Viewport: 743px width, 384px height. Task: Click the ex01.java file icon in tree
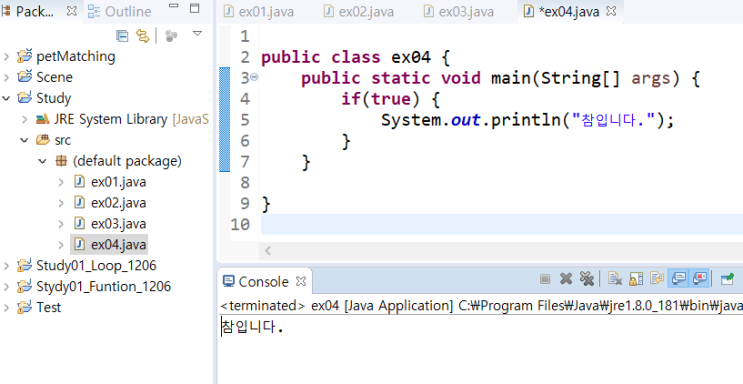(x=80, y=182)
